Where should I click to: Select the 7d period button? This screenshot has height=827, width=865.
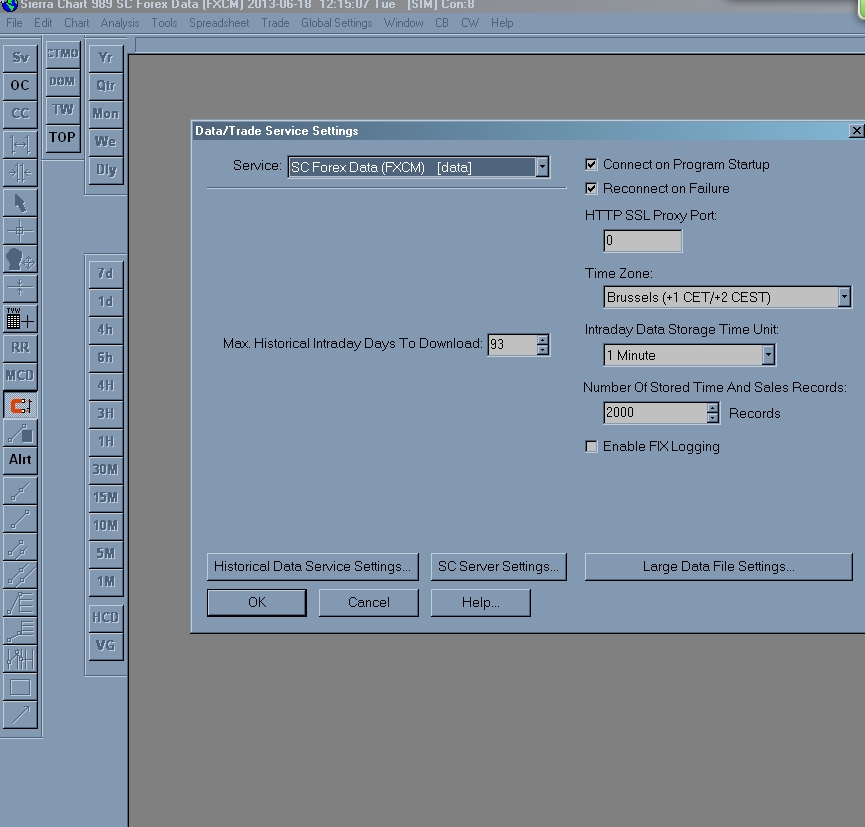coord(106,274)
